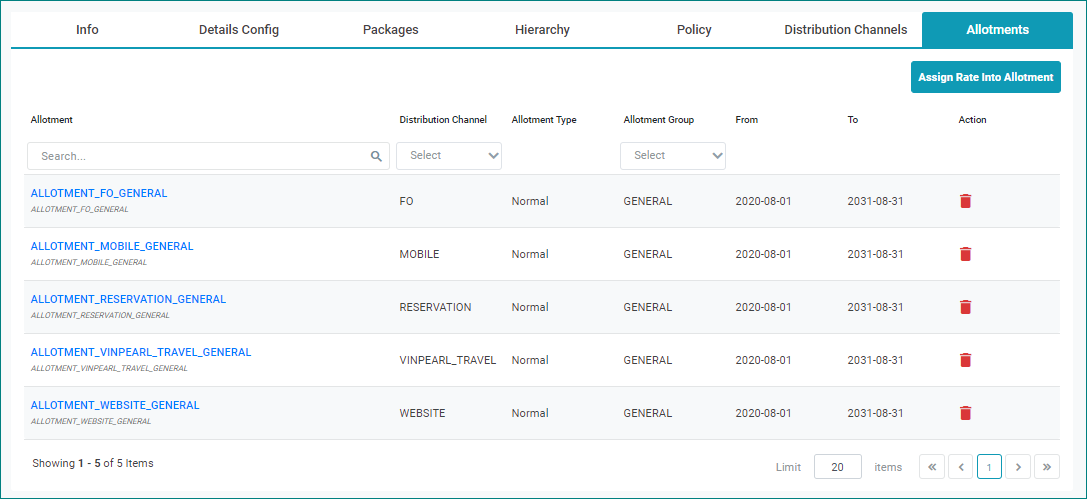Click the search magnifier icon
Image resolution: width=1087 pixels, height=499 pixels.
[377, 156]
